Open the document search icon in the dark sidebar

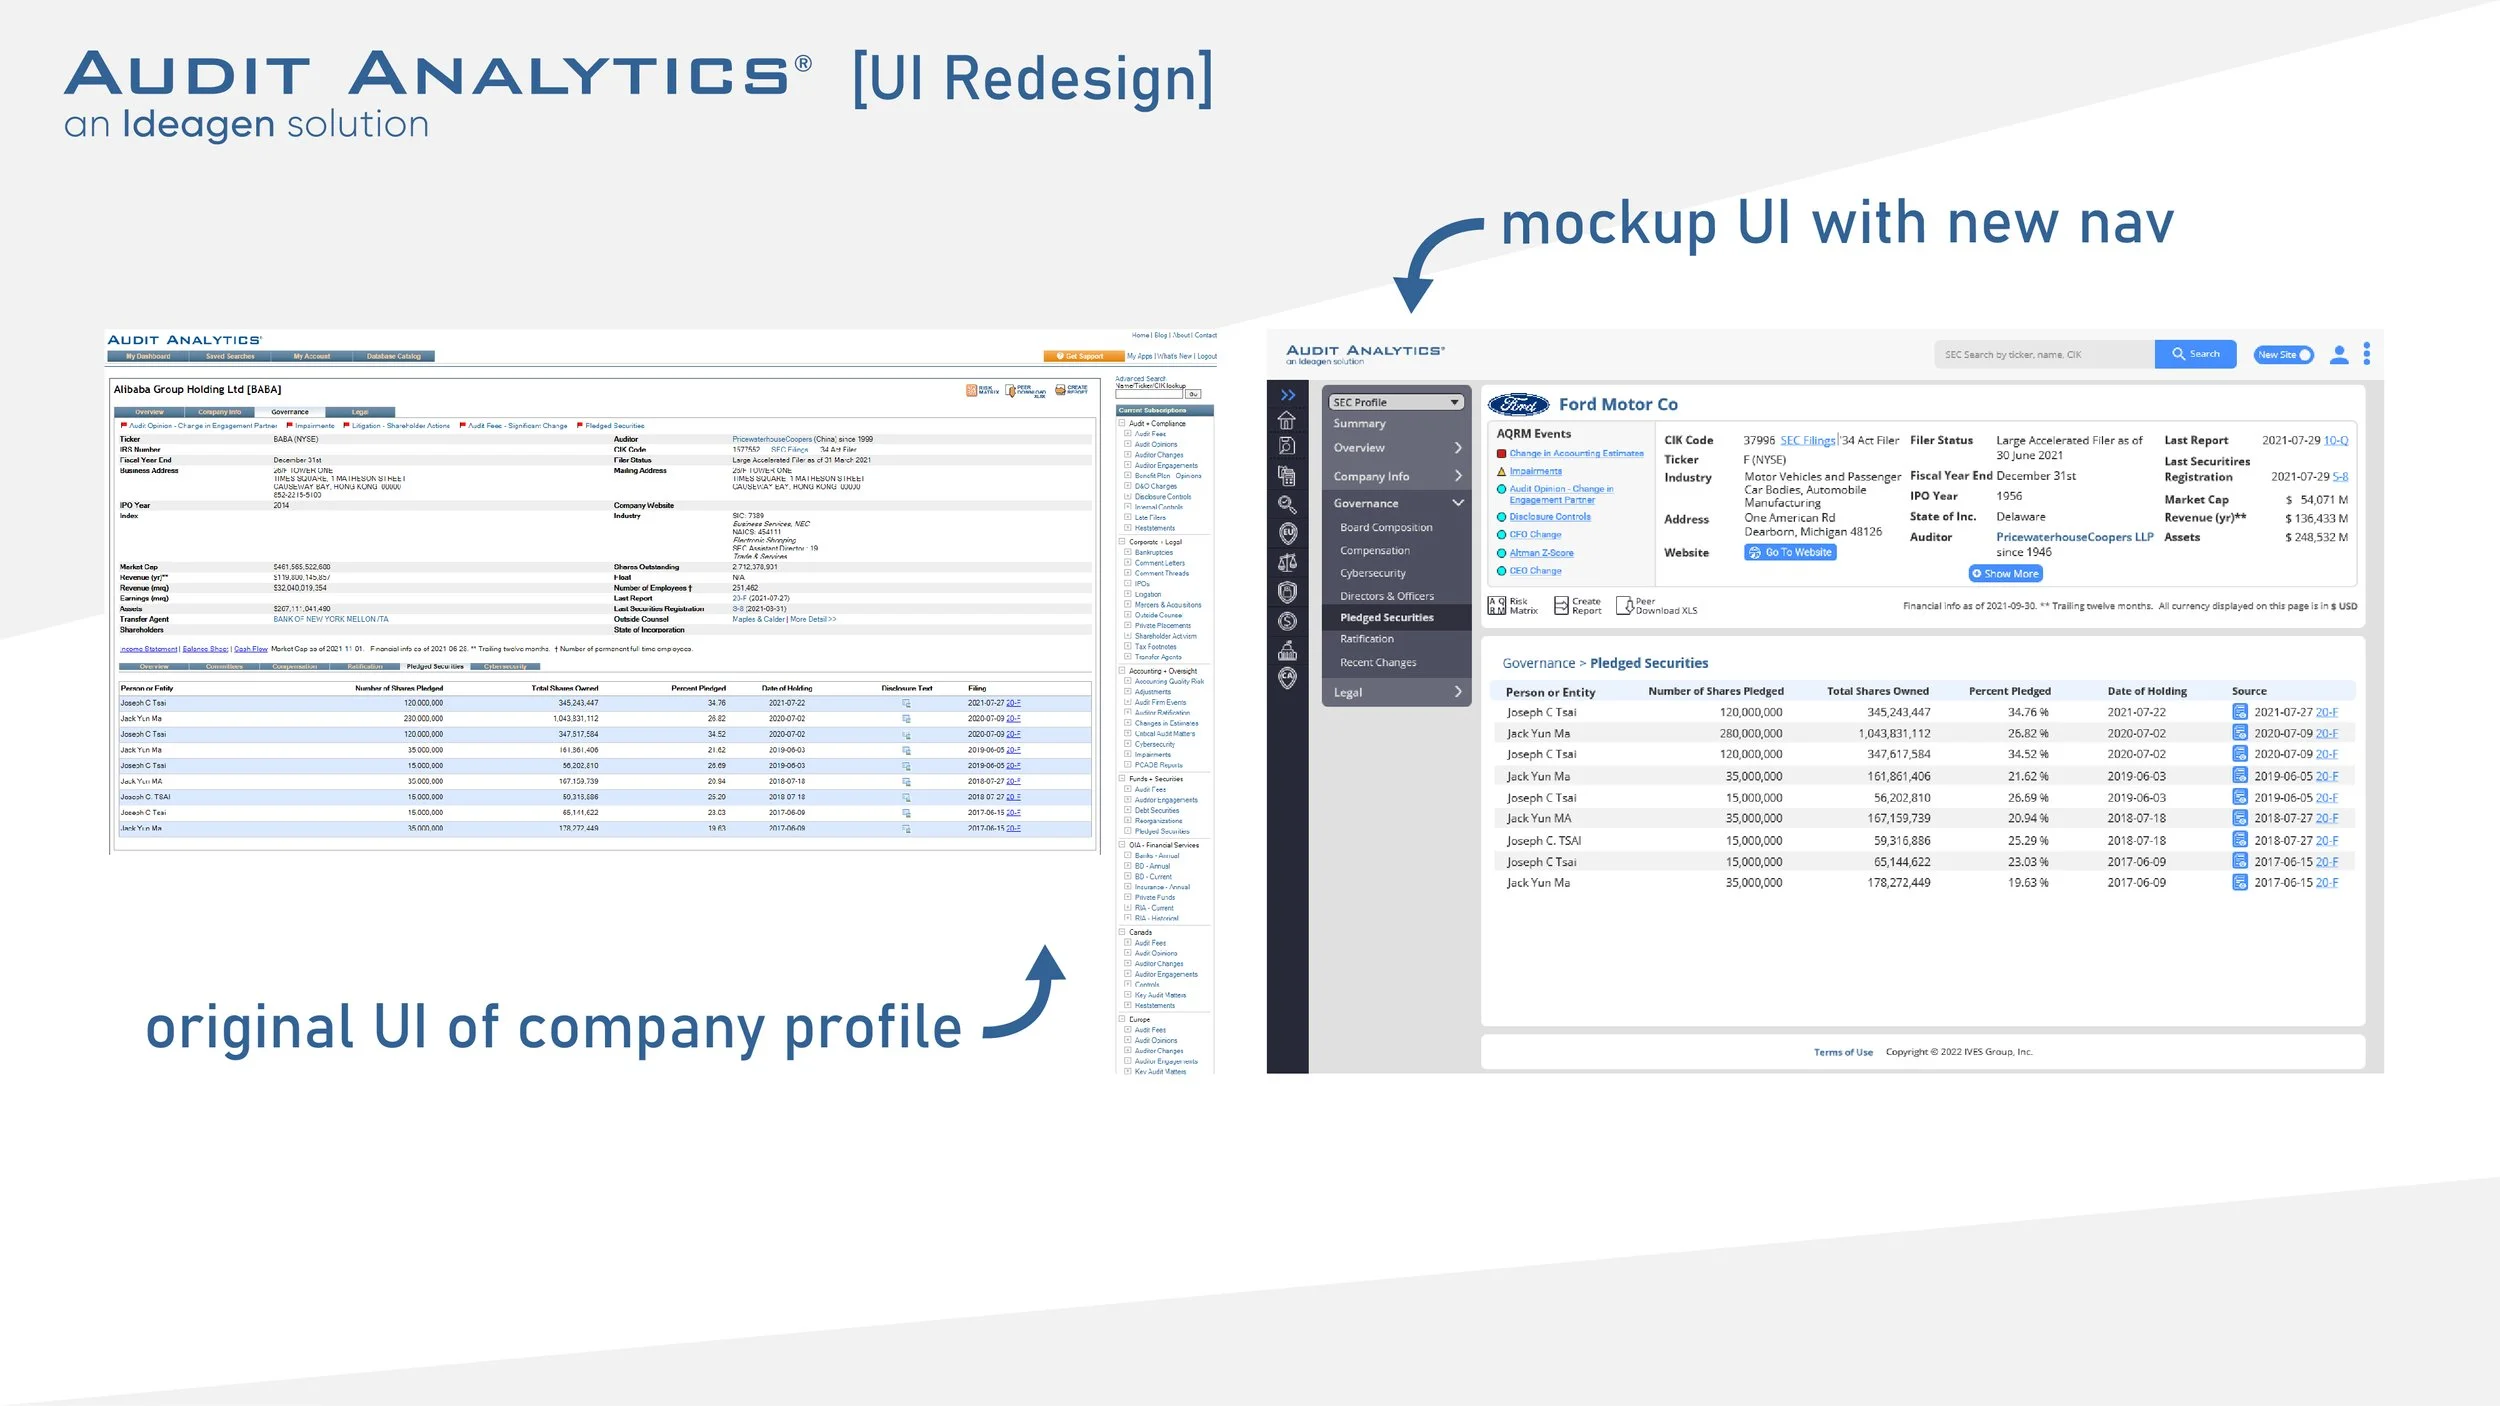coord(1287,446)
